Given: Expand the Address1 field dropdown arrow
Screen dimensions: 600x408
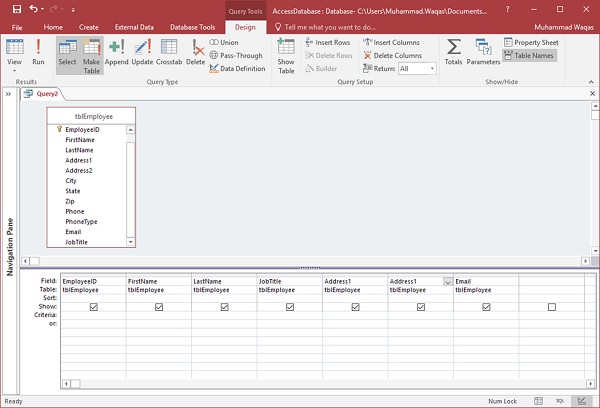Looking at the screenshot, I should click(446, 282).
